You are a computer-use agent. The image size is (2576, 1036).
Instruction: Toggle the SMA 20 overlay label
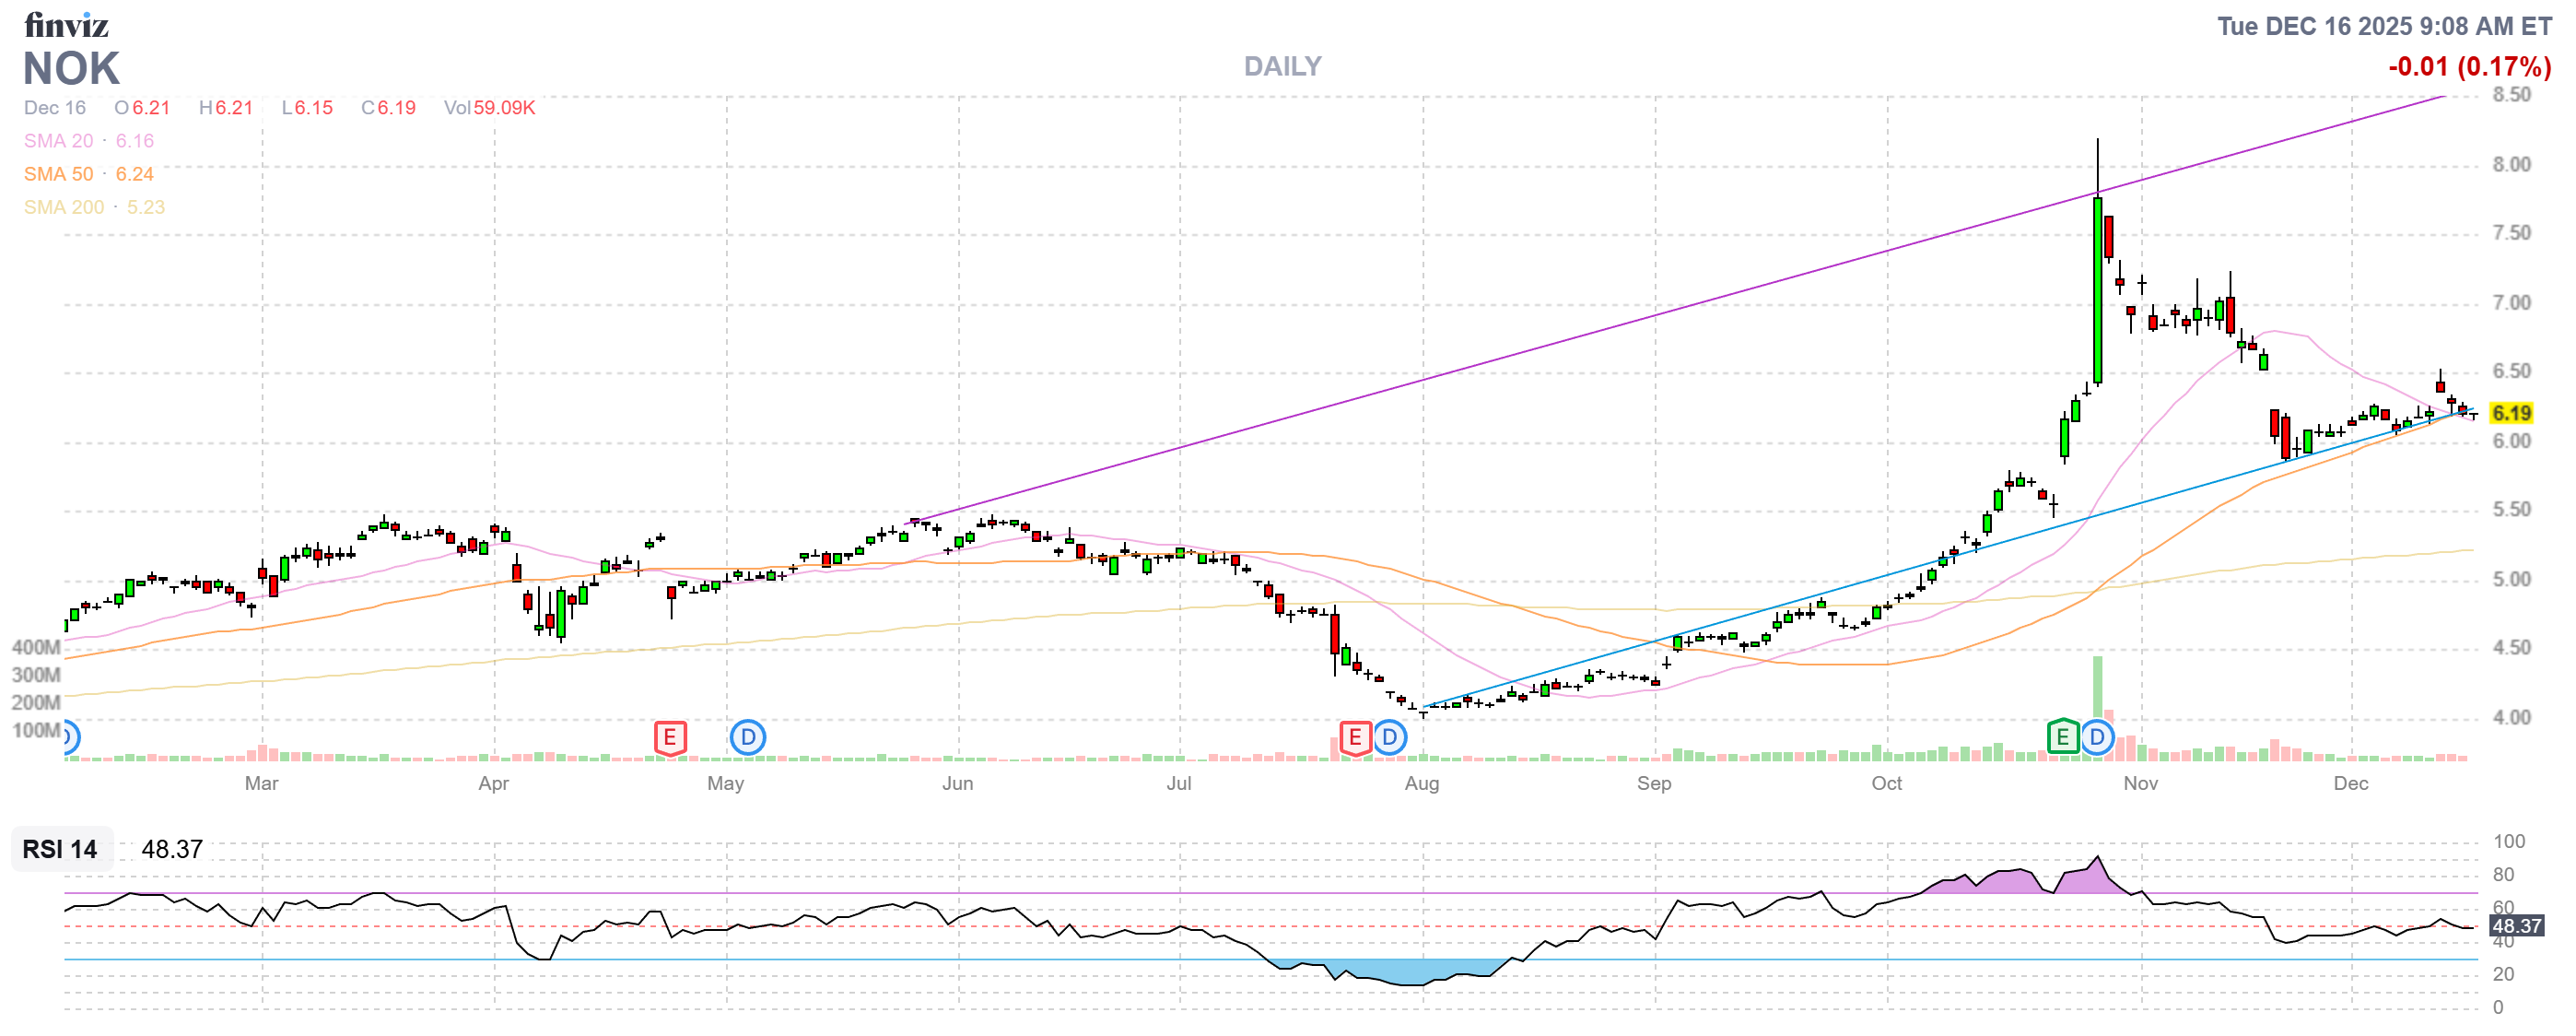pyautogui.click(x=60, y=141)
